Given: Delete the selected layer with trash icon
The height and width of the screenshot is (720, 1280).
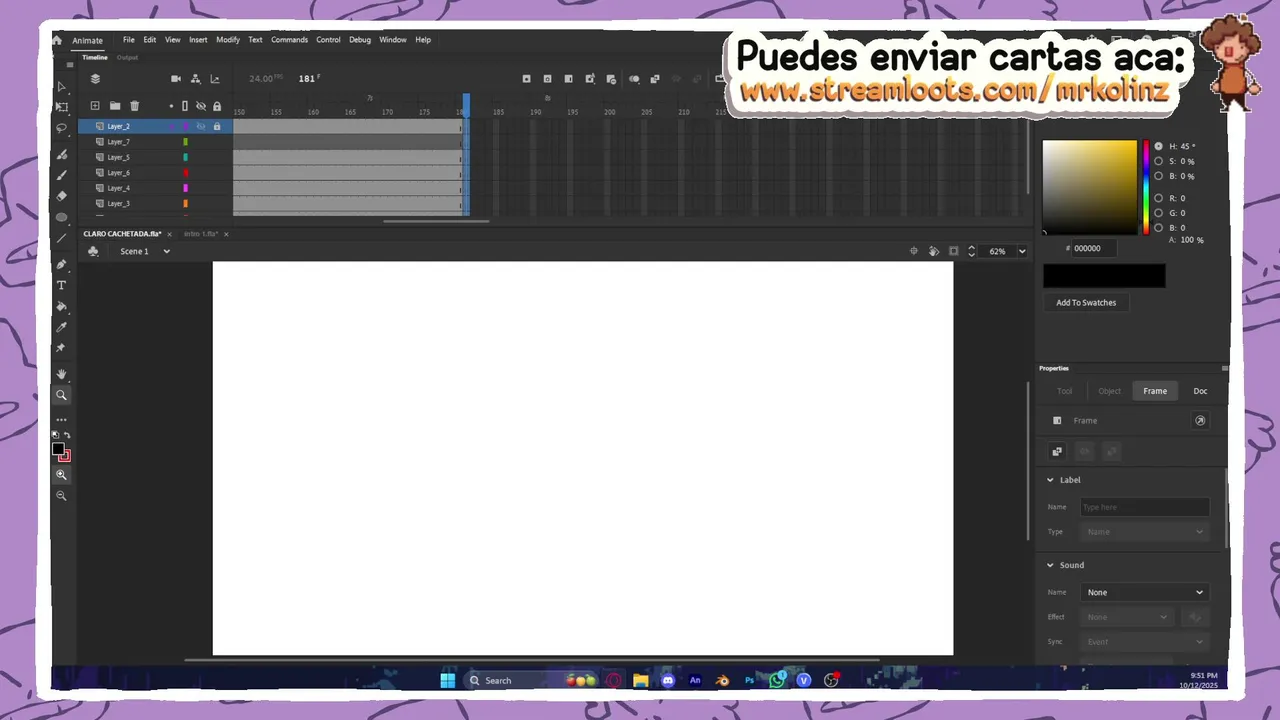Looking at the screenshot, I should [x=135, y=106].
